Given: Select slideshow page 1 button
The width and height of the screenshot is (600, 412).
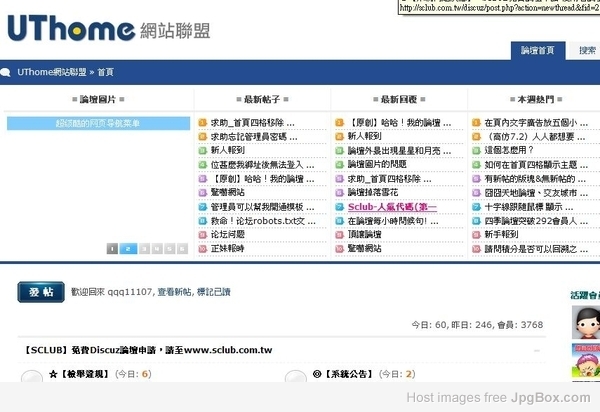Looking at the screenshot, I should pos(112,249).
